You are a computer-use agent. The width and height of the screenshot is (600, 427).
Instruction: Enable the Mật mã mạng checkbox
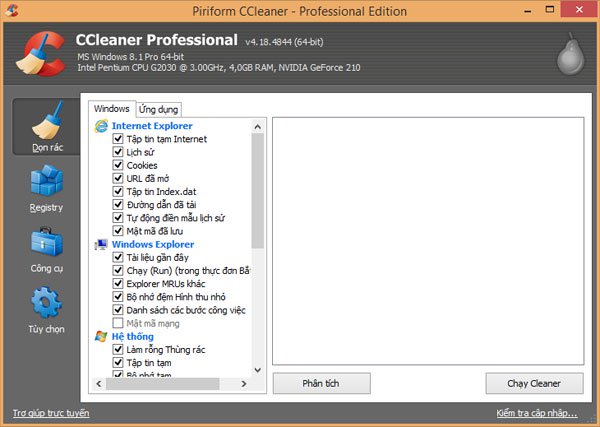coord(118,323)
